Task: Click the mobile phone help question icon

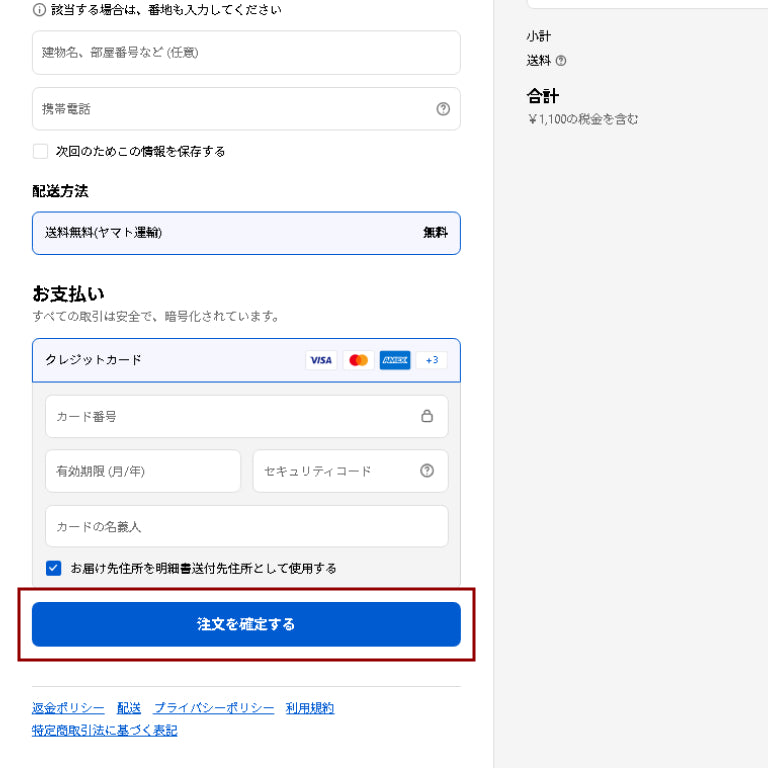Action: pos(443,109)
